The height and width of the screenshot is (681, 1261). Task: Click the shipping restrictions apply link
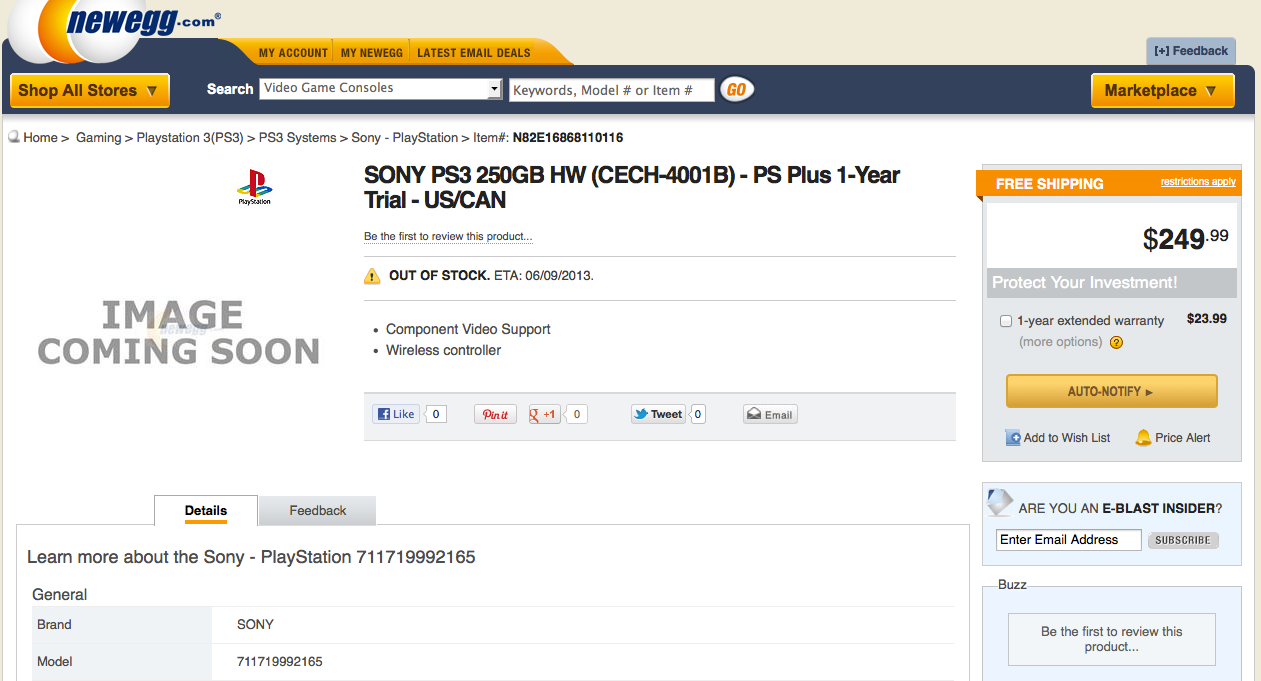pyautogui.click(x=1198, y=182)
